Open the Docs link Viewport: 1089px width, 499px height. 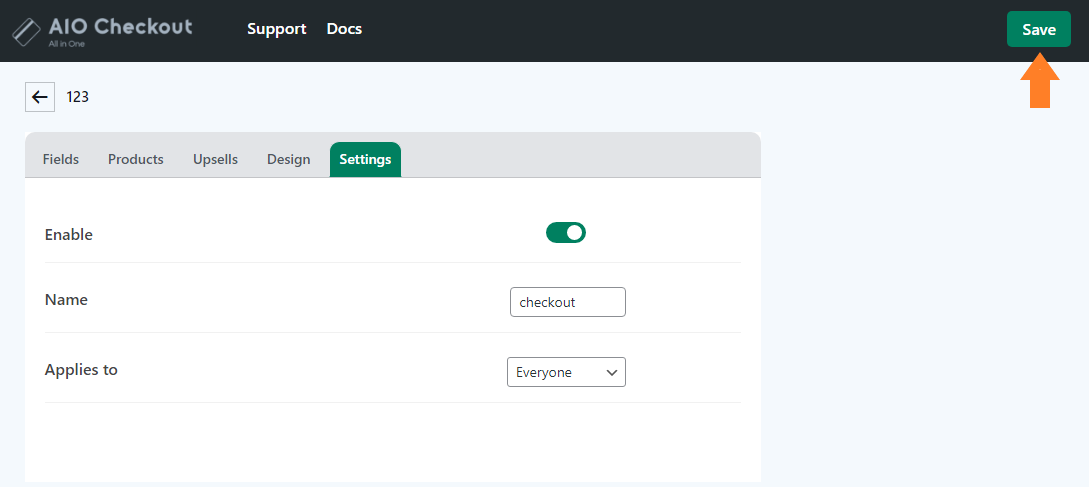pos(344,29)
